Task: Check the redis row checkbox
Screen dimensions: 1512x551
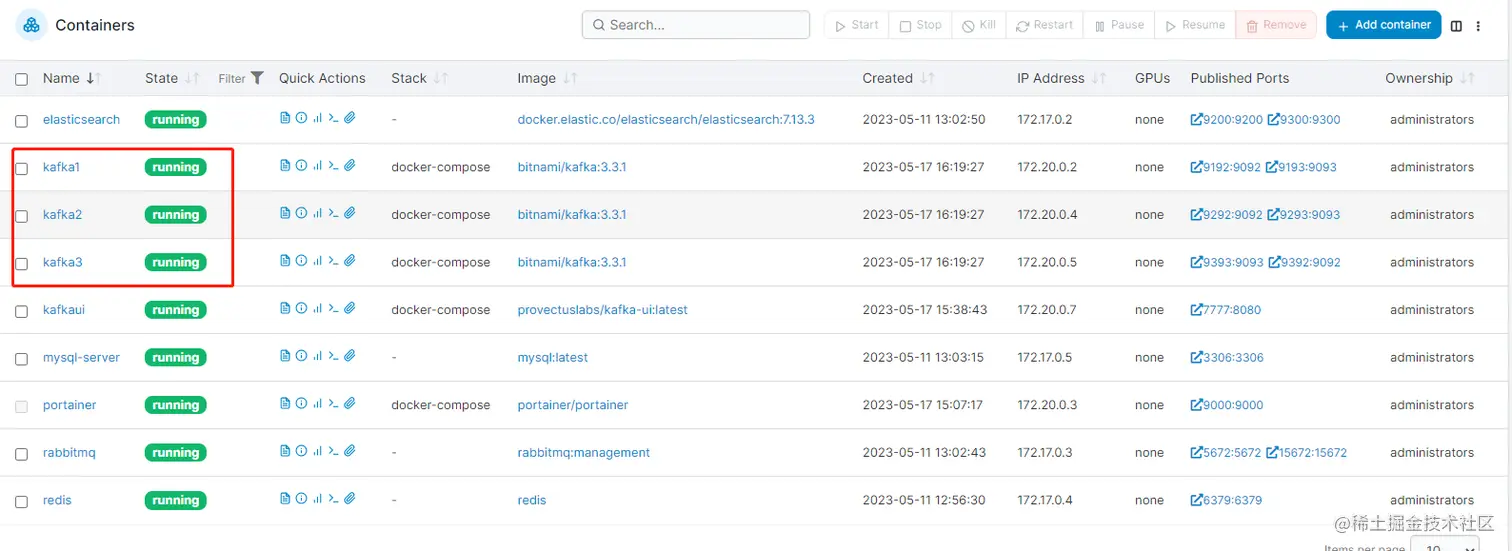Action: [21, 502]
